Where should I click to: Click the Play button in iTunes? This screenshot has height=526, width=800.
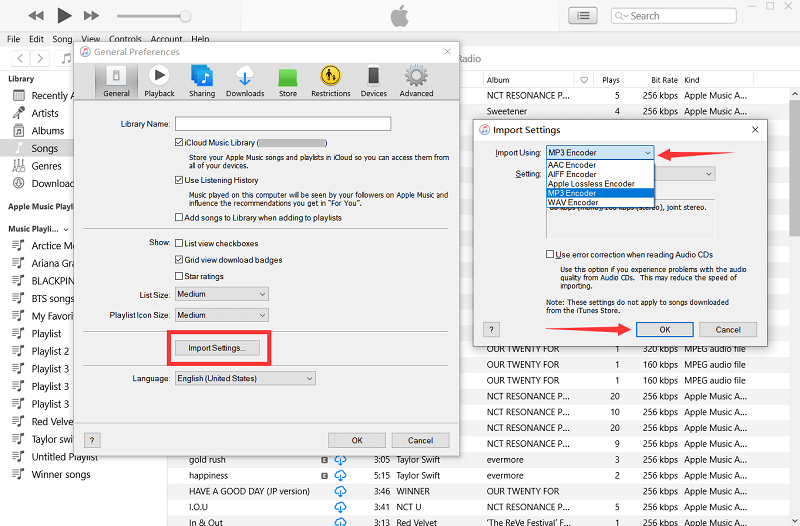point(64,15)
